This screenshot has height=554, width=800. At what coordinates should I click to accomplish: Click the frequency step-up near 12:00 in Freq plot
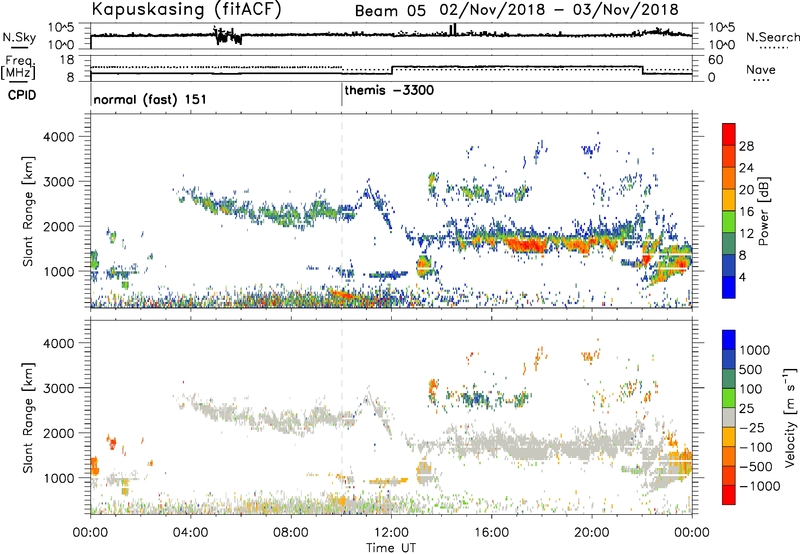(x=392, y=70)
